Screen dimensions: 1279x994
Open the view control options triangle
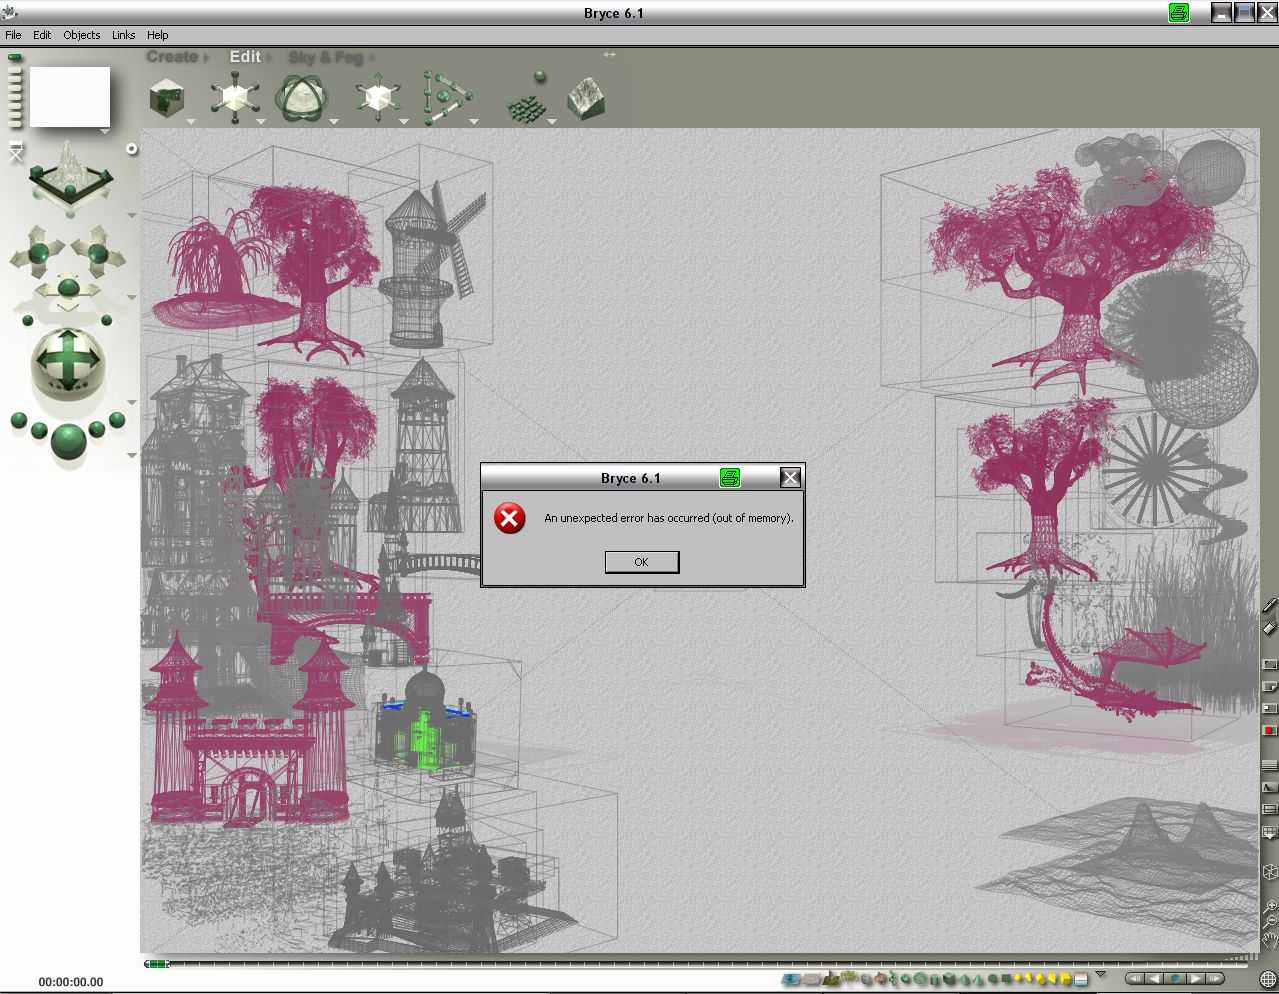click(132, 215)
